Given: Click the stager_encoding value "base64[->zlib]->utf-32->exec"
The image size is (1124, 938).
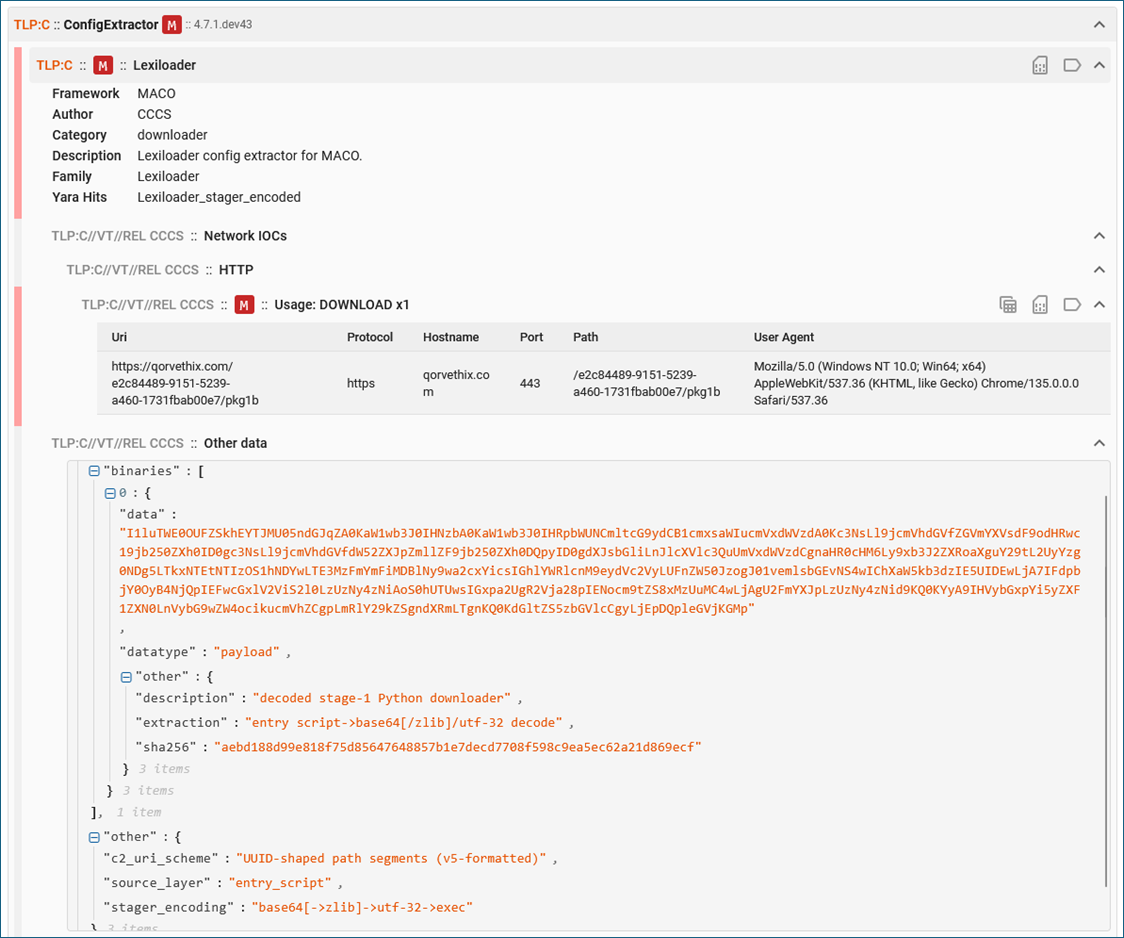Looking at the screenshot, I should (362, 907).
